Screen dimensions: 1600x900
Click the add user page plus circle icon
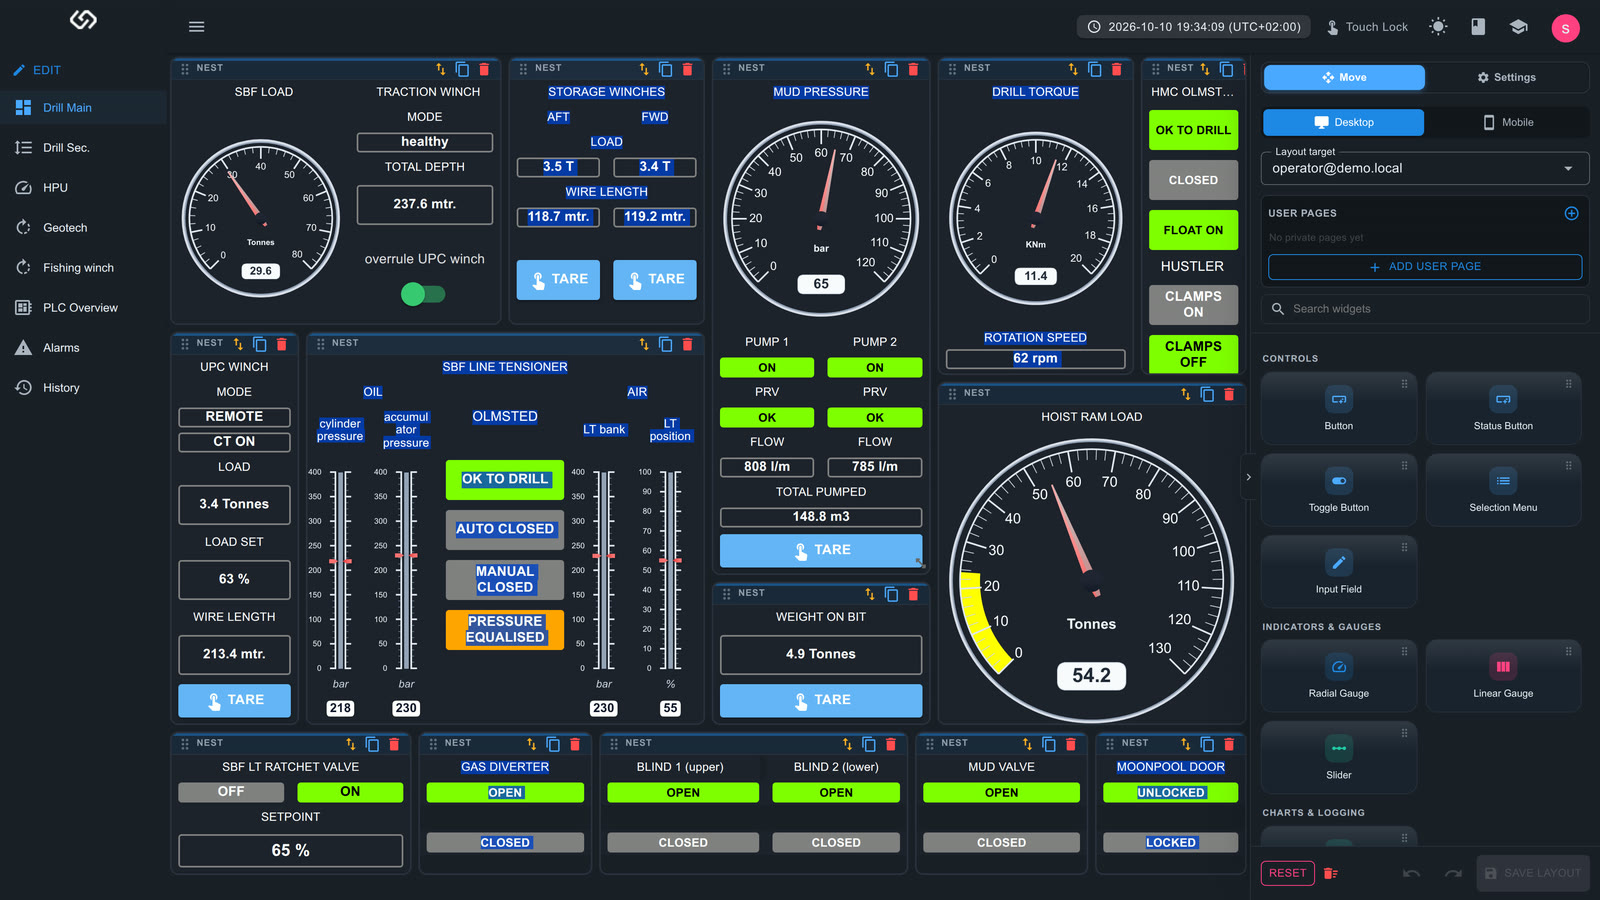click(x=1571, y=213)
